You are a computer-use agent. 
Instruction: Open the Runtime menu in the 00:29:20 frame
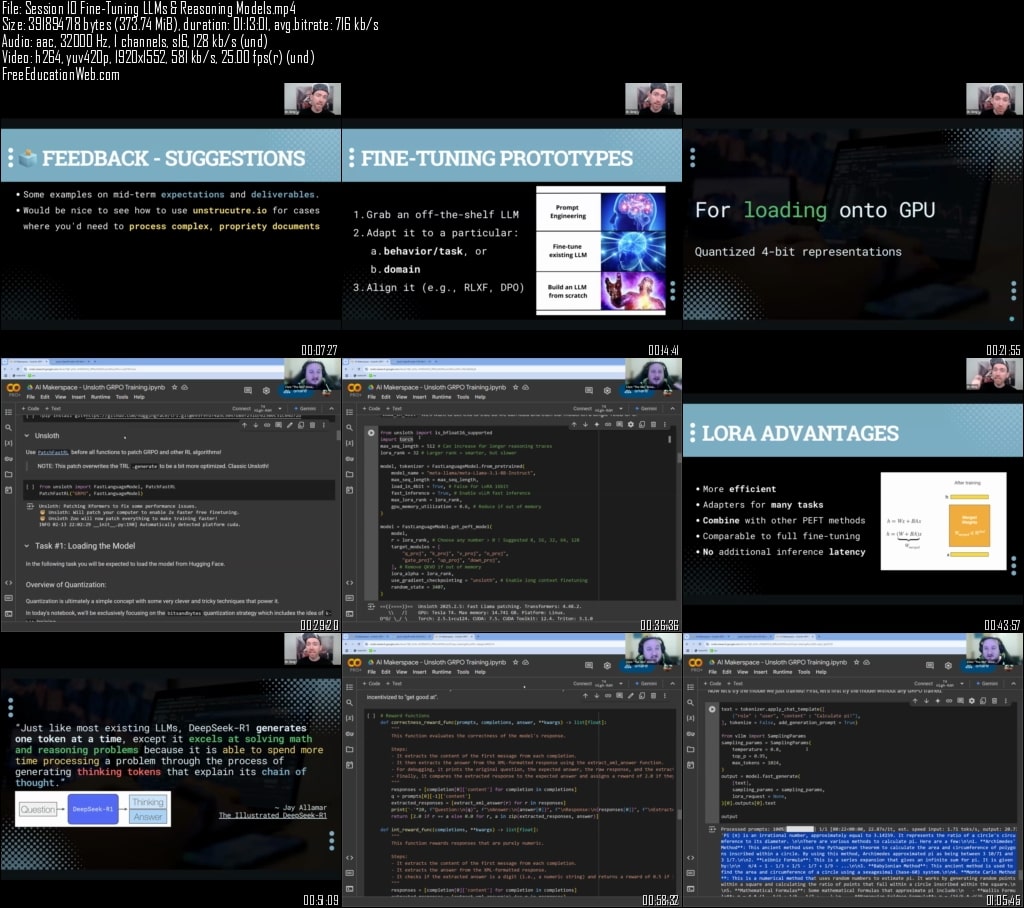tap(101, 397)
